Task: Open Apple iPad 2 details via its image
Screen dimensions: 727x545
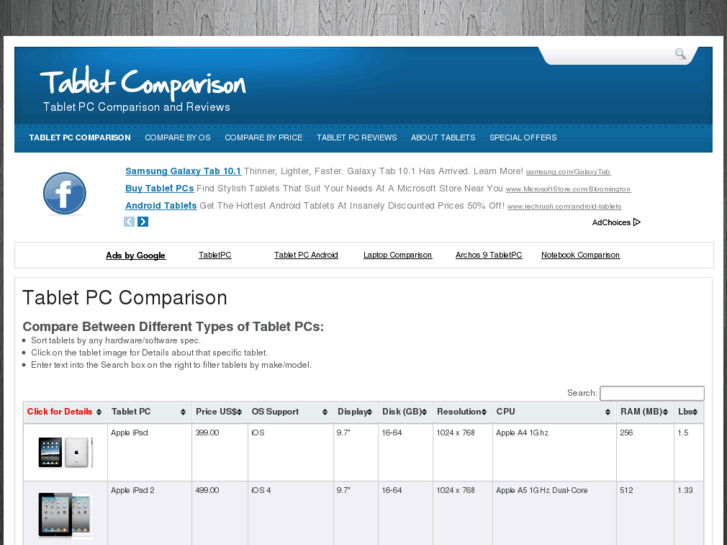Action: (x=65, y=515)
